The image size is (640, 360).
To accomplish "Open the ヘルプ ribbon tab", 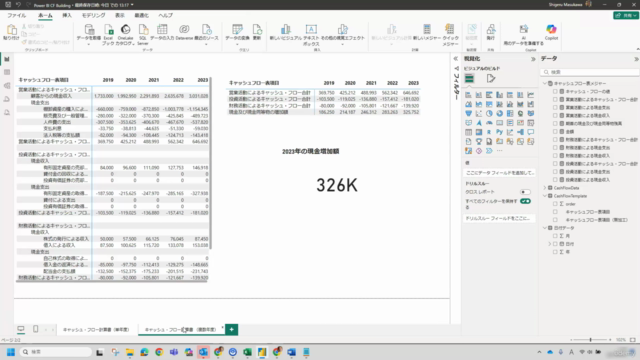I will click(x=165, y=15).
